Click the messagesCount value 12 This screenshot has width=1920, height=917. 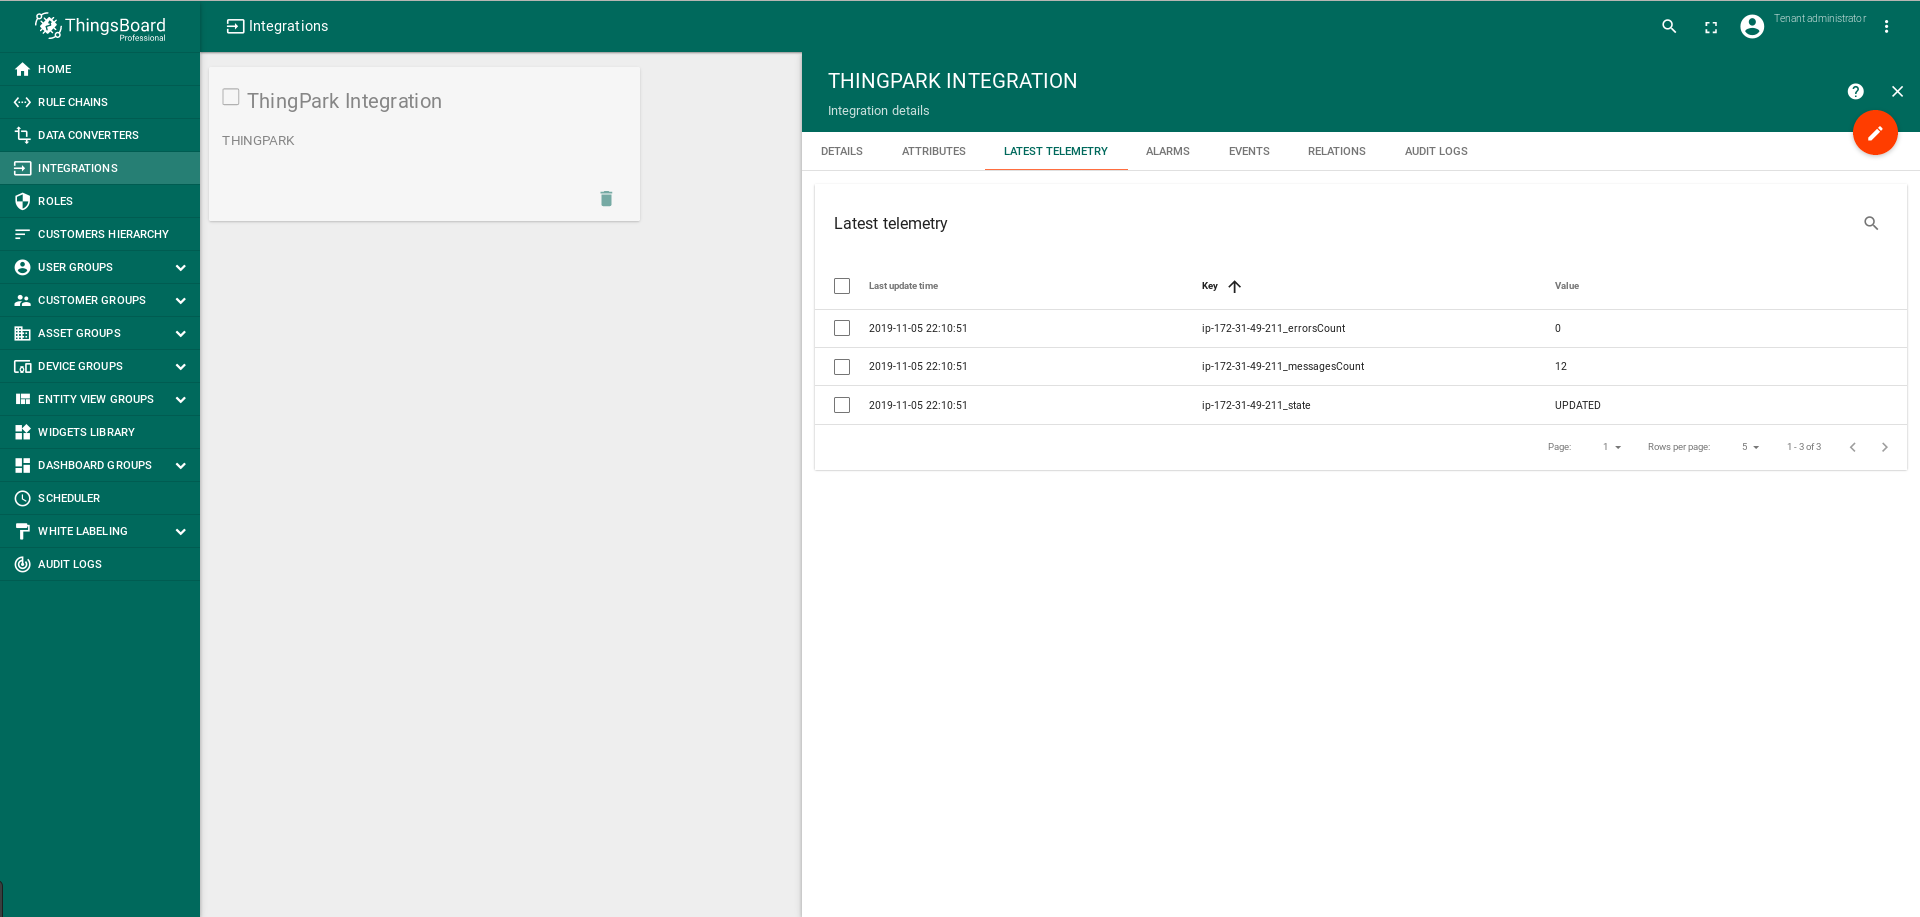click(x=1560, y=367)
